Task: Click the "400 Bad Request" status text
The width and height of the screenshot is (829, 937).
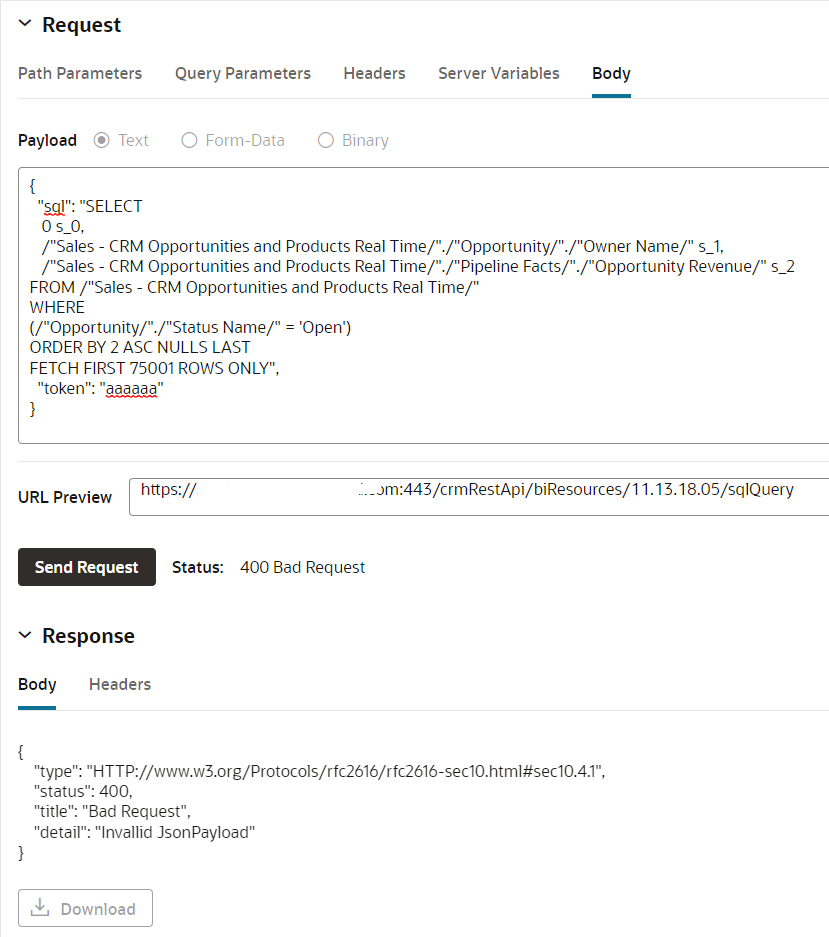Action: click(302, 567)
